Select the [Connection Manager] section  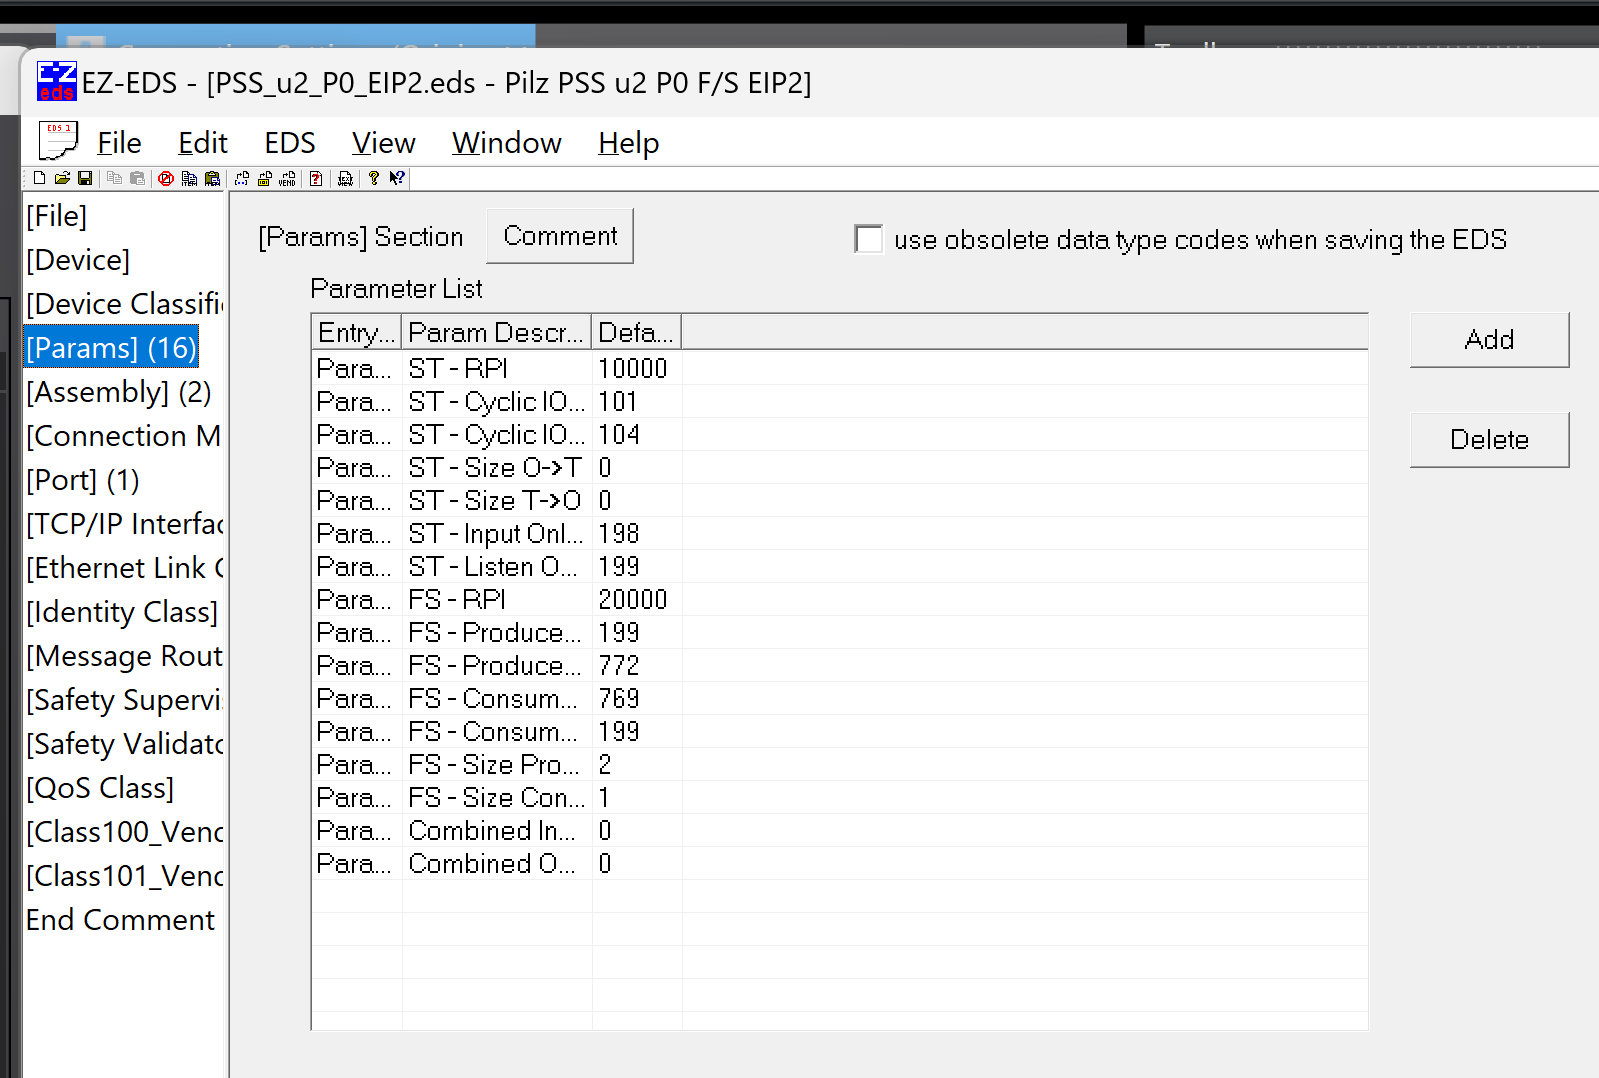click(124, 436)
